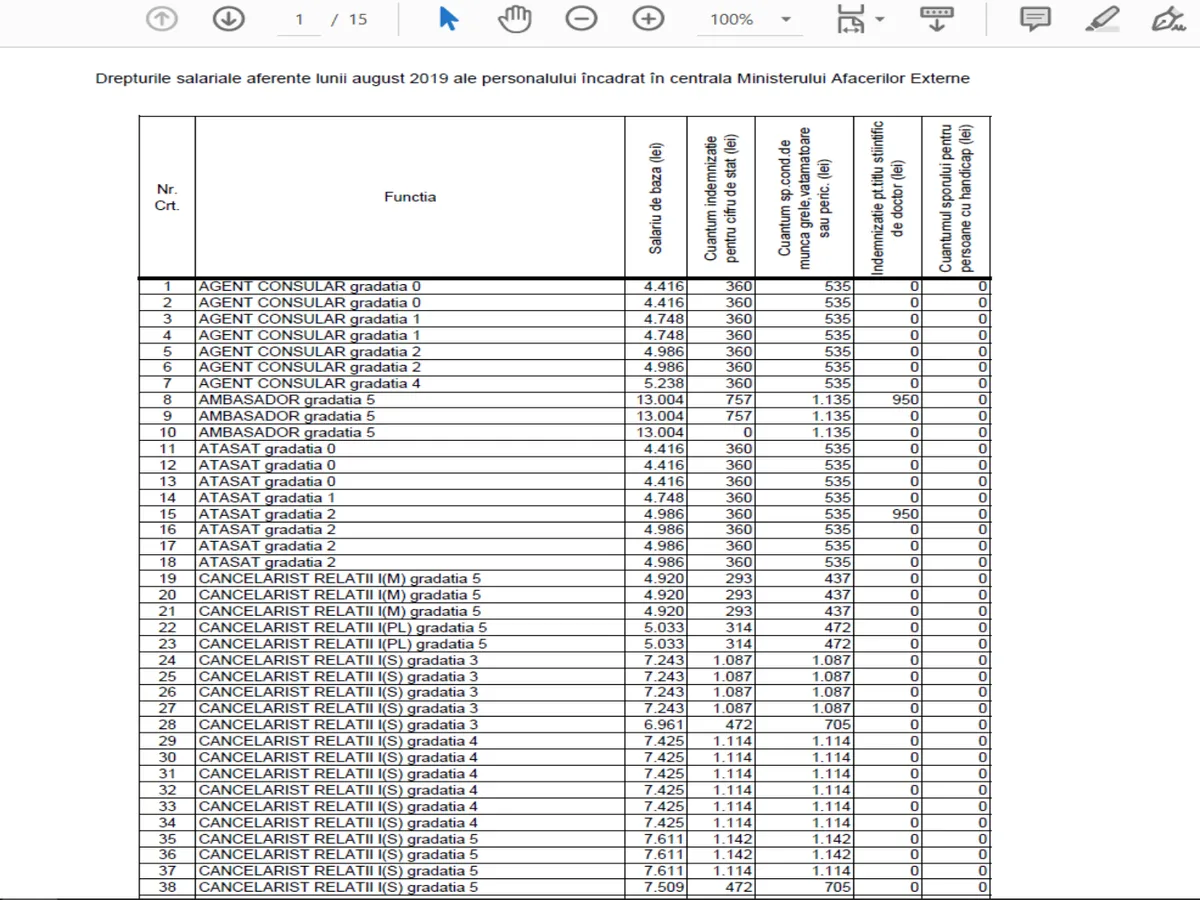Click the document title text line

(532, 78)
